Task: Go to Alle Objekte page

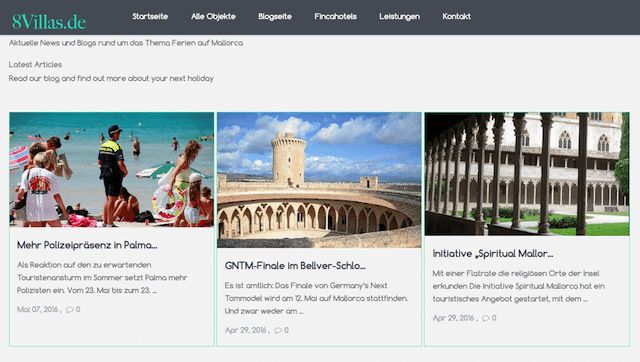Action: coord(213,17)
